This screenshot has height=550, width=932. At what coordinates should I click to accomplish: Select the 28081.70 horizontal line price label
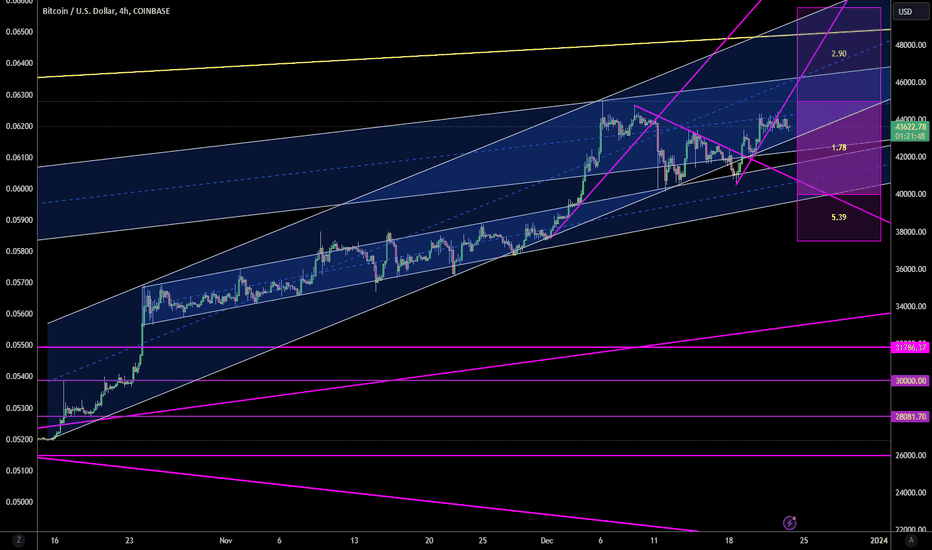coord(910,417)
